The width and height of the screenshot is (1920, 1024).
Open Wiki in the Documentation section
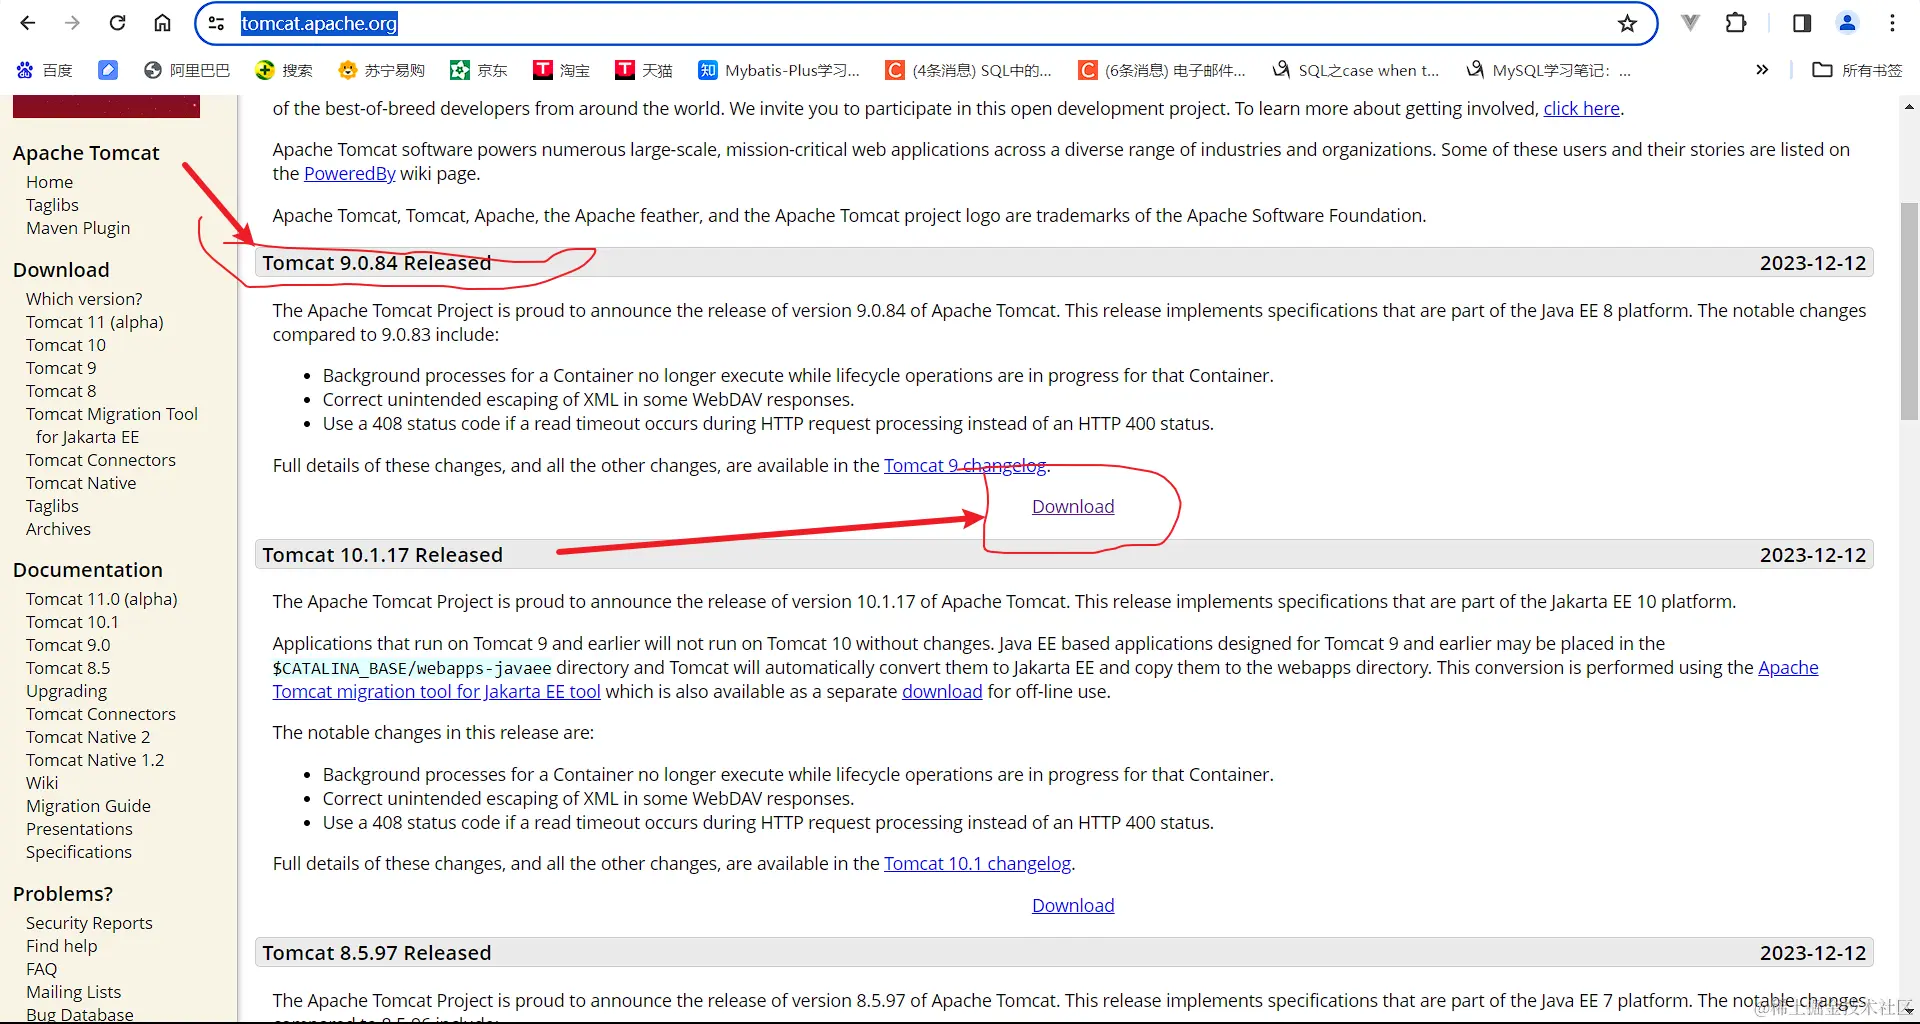click(42, 783)
